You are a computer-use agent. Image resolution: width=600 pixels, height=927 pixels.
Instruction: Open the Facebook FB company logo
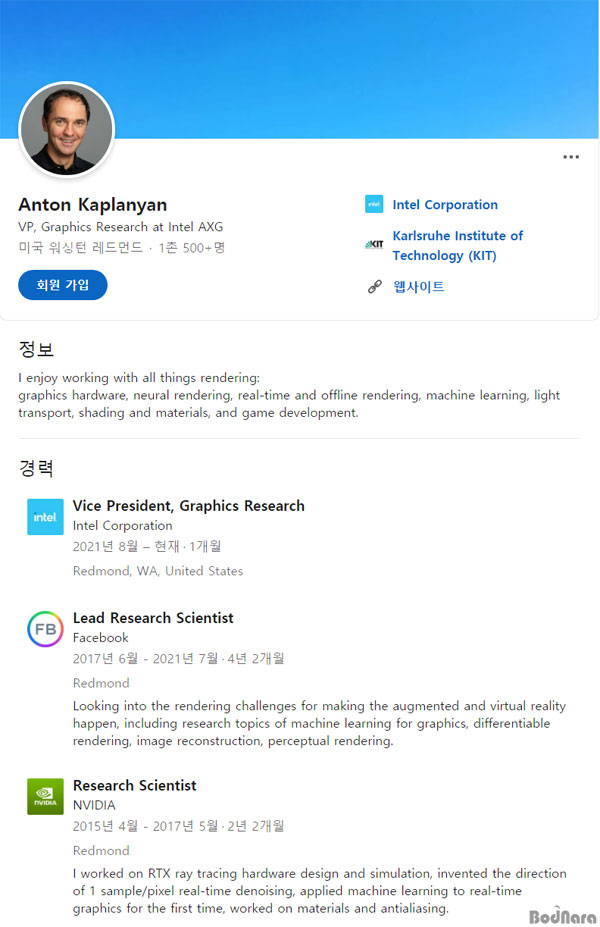(x=46, y=629)
